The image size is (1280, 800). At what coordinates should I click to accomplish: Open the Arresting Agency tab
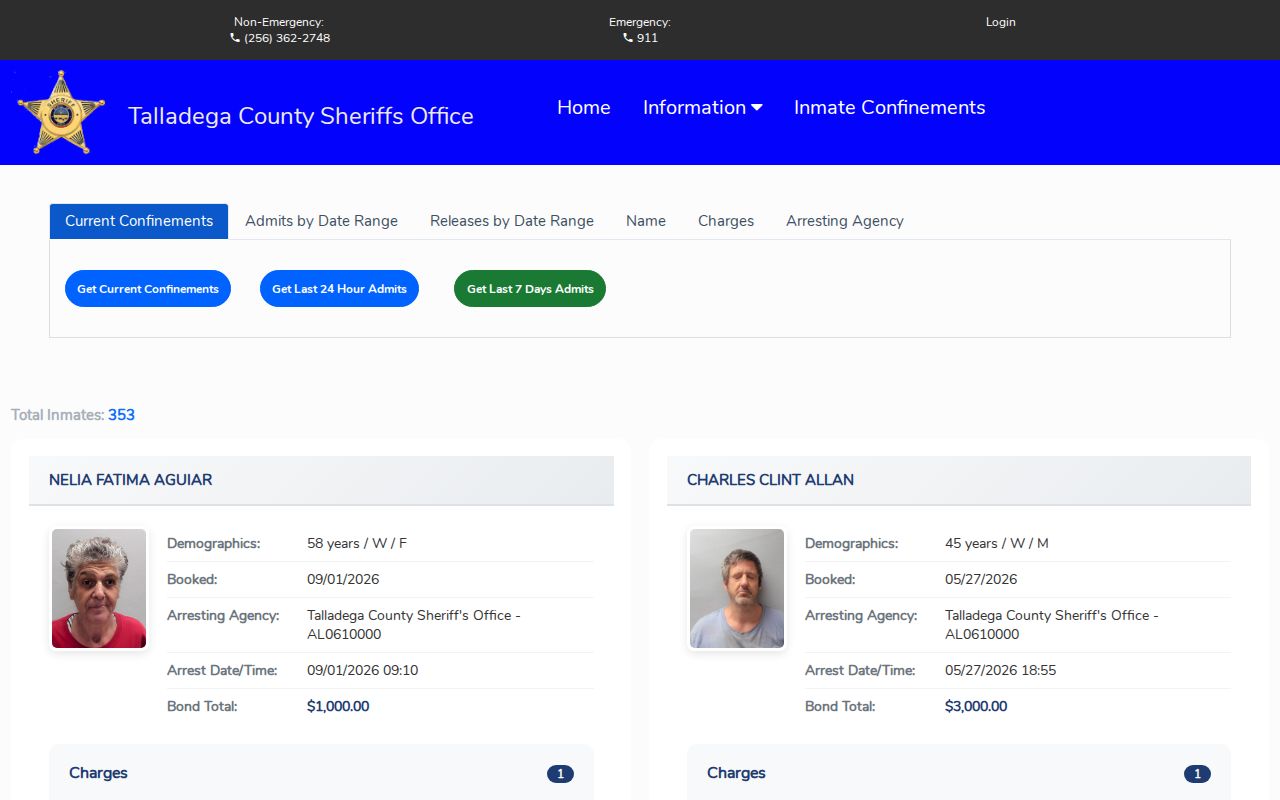tap(845, 221)
